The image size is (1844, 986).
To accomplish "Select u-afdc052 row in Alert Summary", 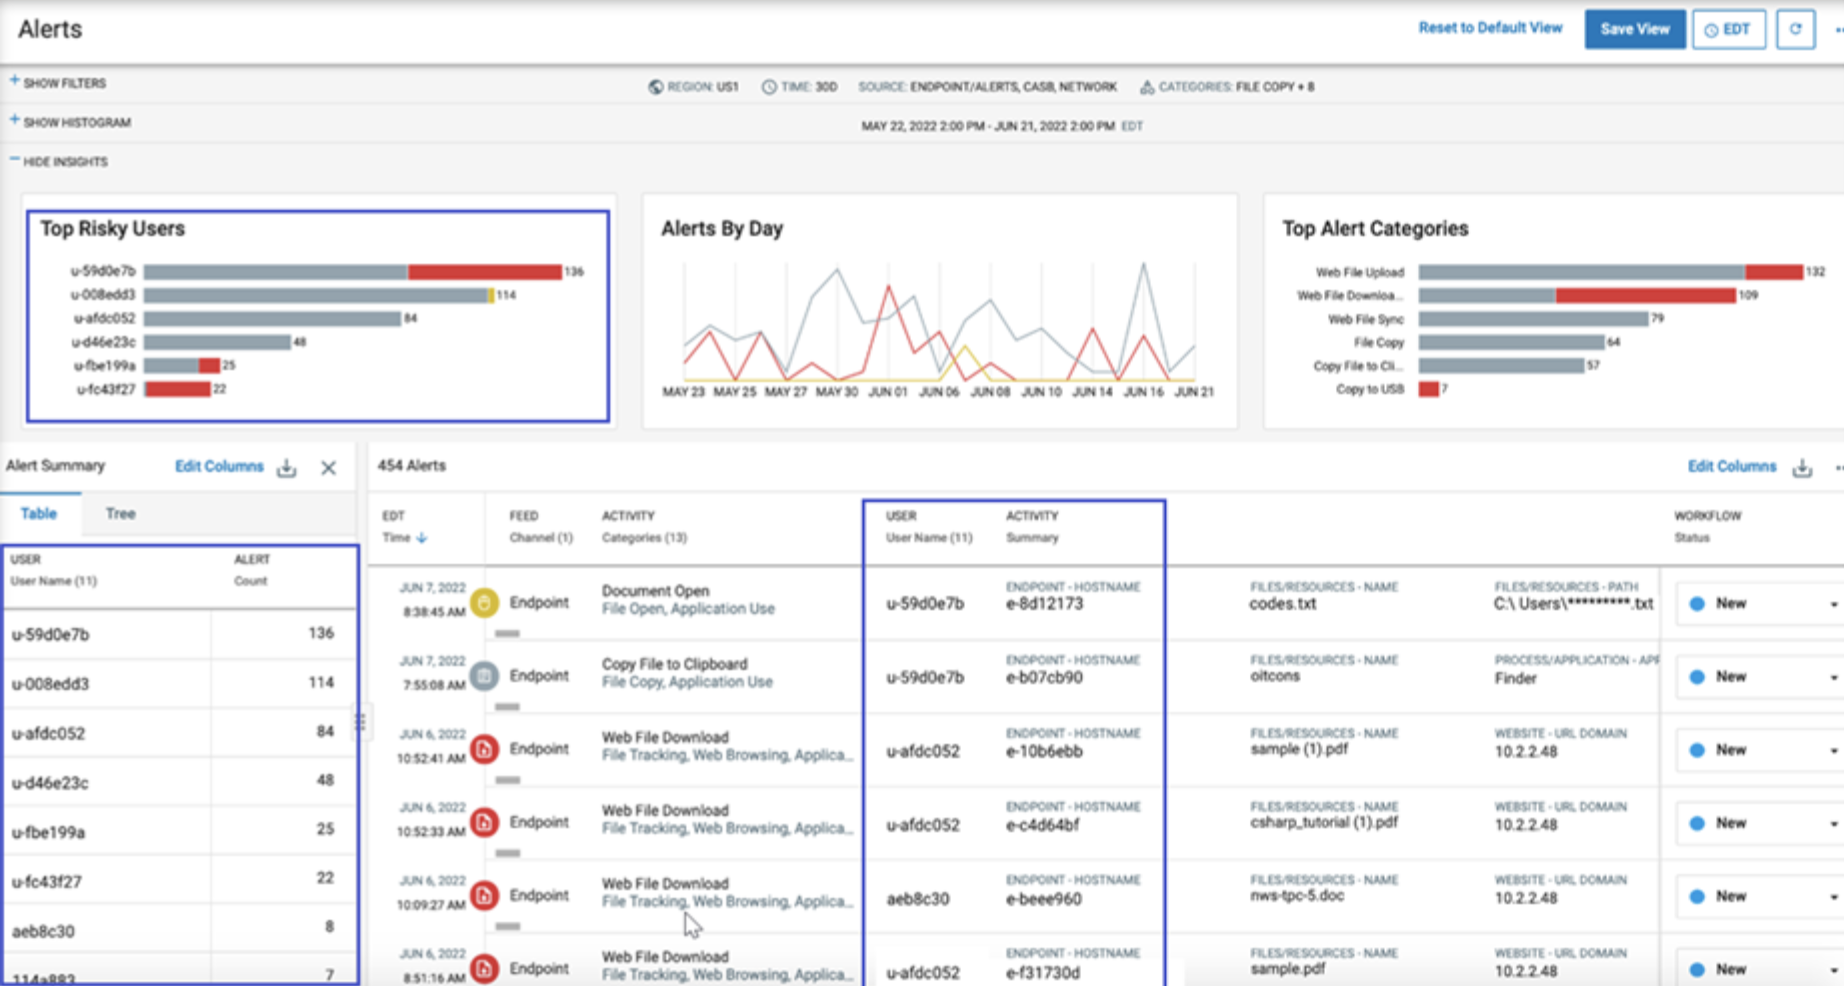I will (x=180, y=732).
